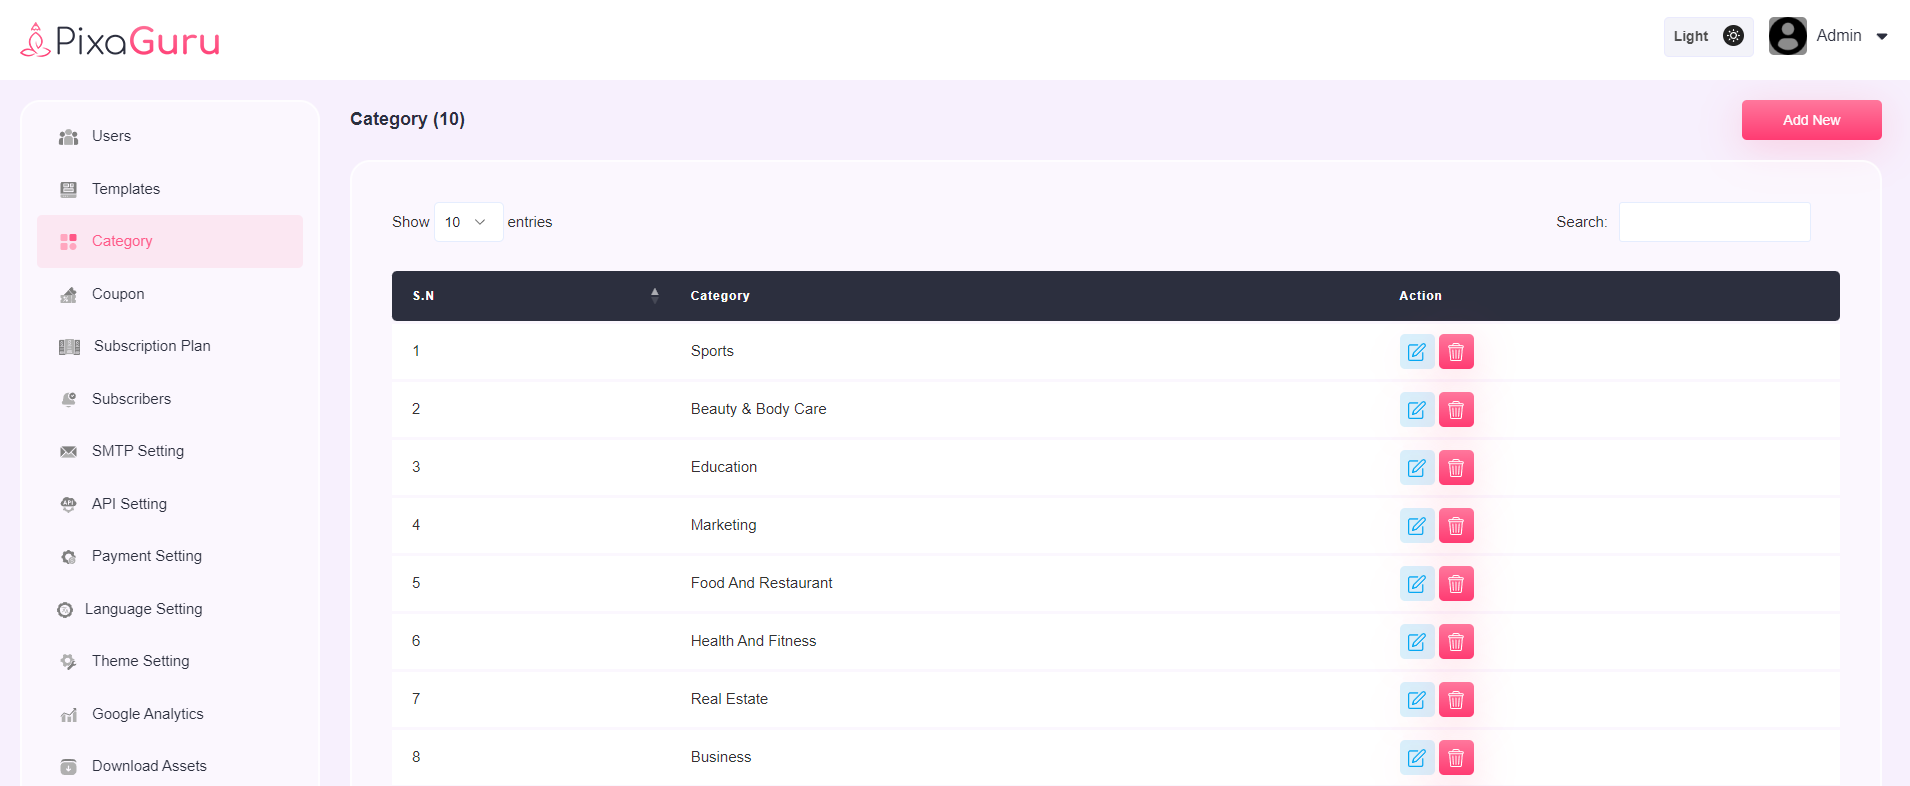Click the 'Category (10)' page heading
Screen dimensions: 1910x786
click(407, 119)
